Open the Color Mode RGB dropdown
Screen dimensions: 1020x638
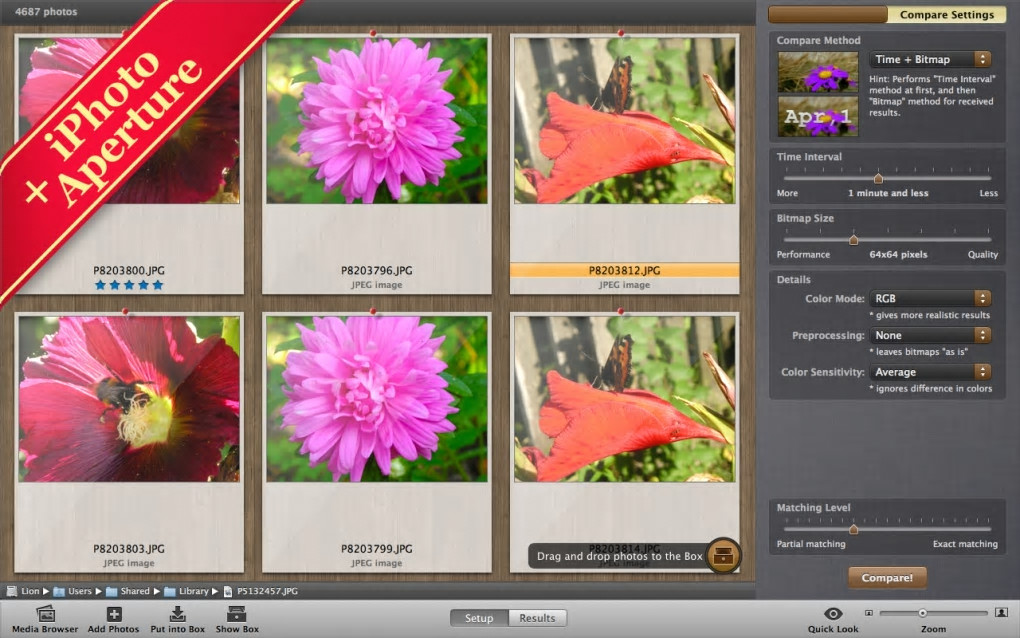click(x=930, y=299)
